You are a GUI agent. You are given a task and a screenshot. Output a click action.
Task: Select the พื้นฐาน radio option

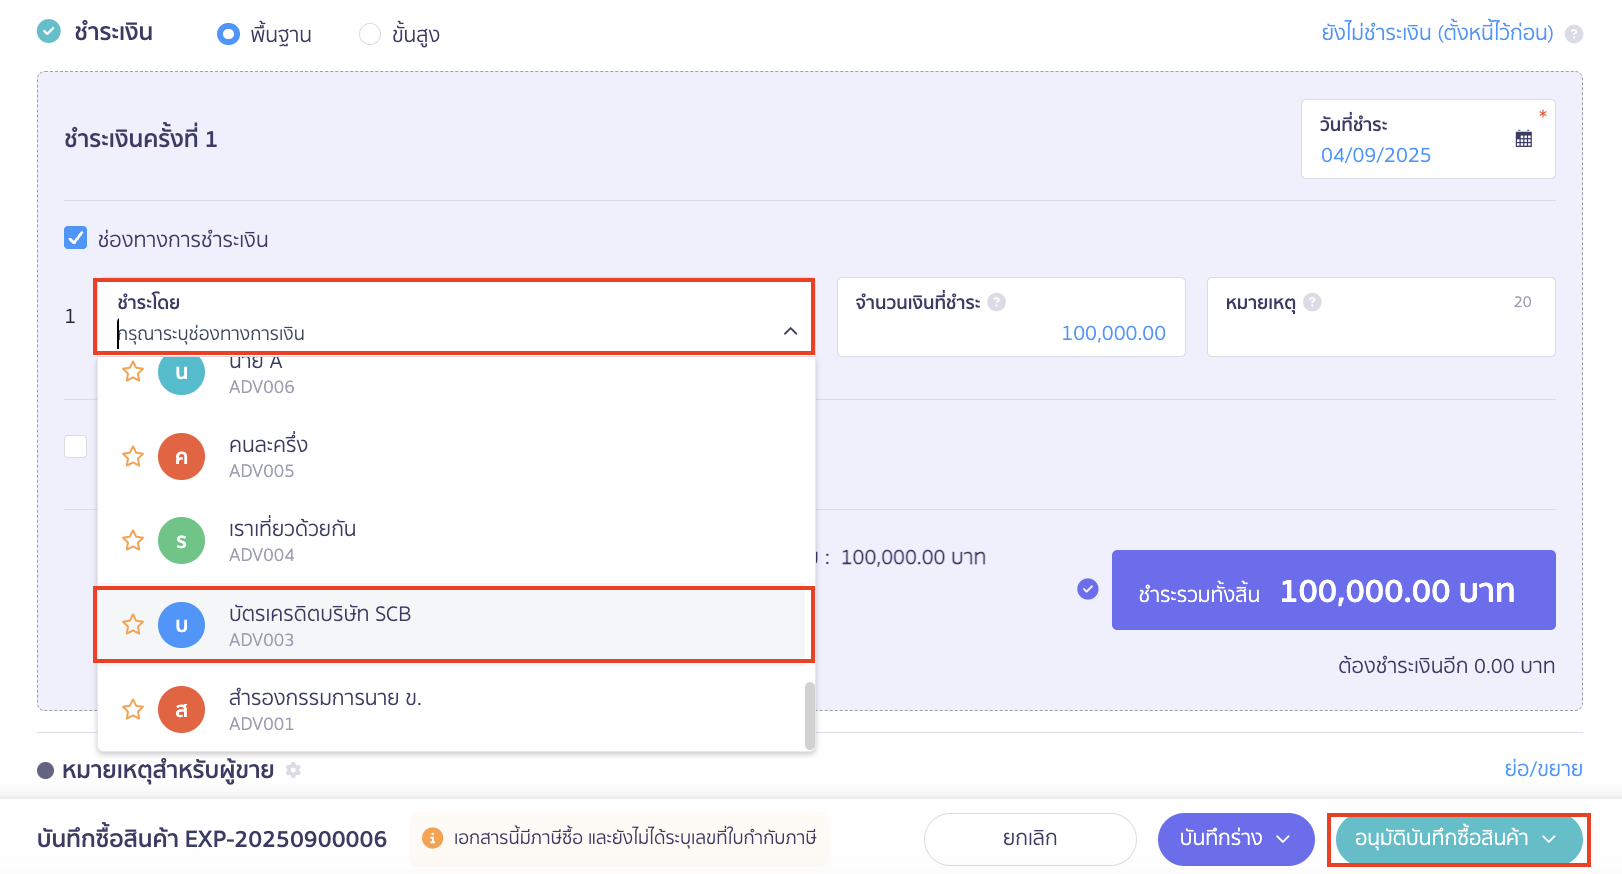point(228,34)
